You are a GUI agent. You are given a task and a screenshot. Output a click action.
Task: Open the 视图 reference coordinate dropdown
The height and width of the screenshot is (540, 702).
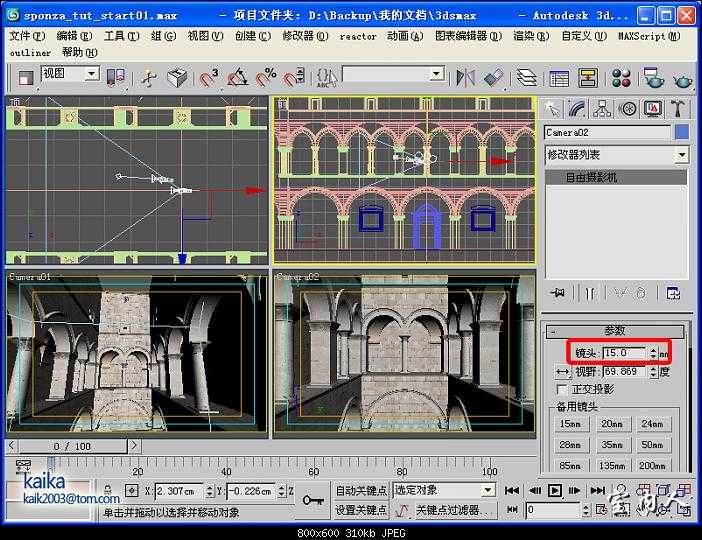pyautogui.click(x=92, y=73)
